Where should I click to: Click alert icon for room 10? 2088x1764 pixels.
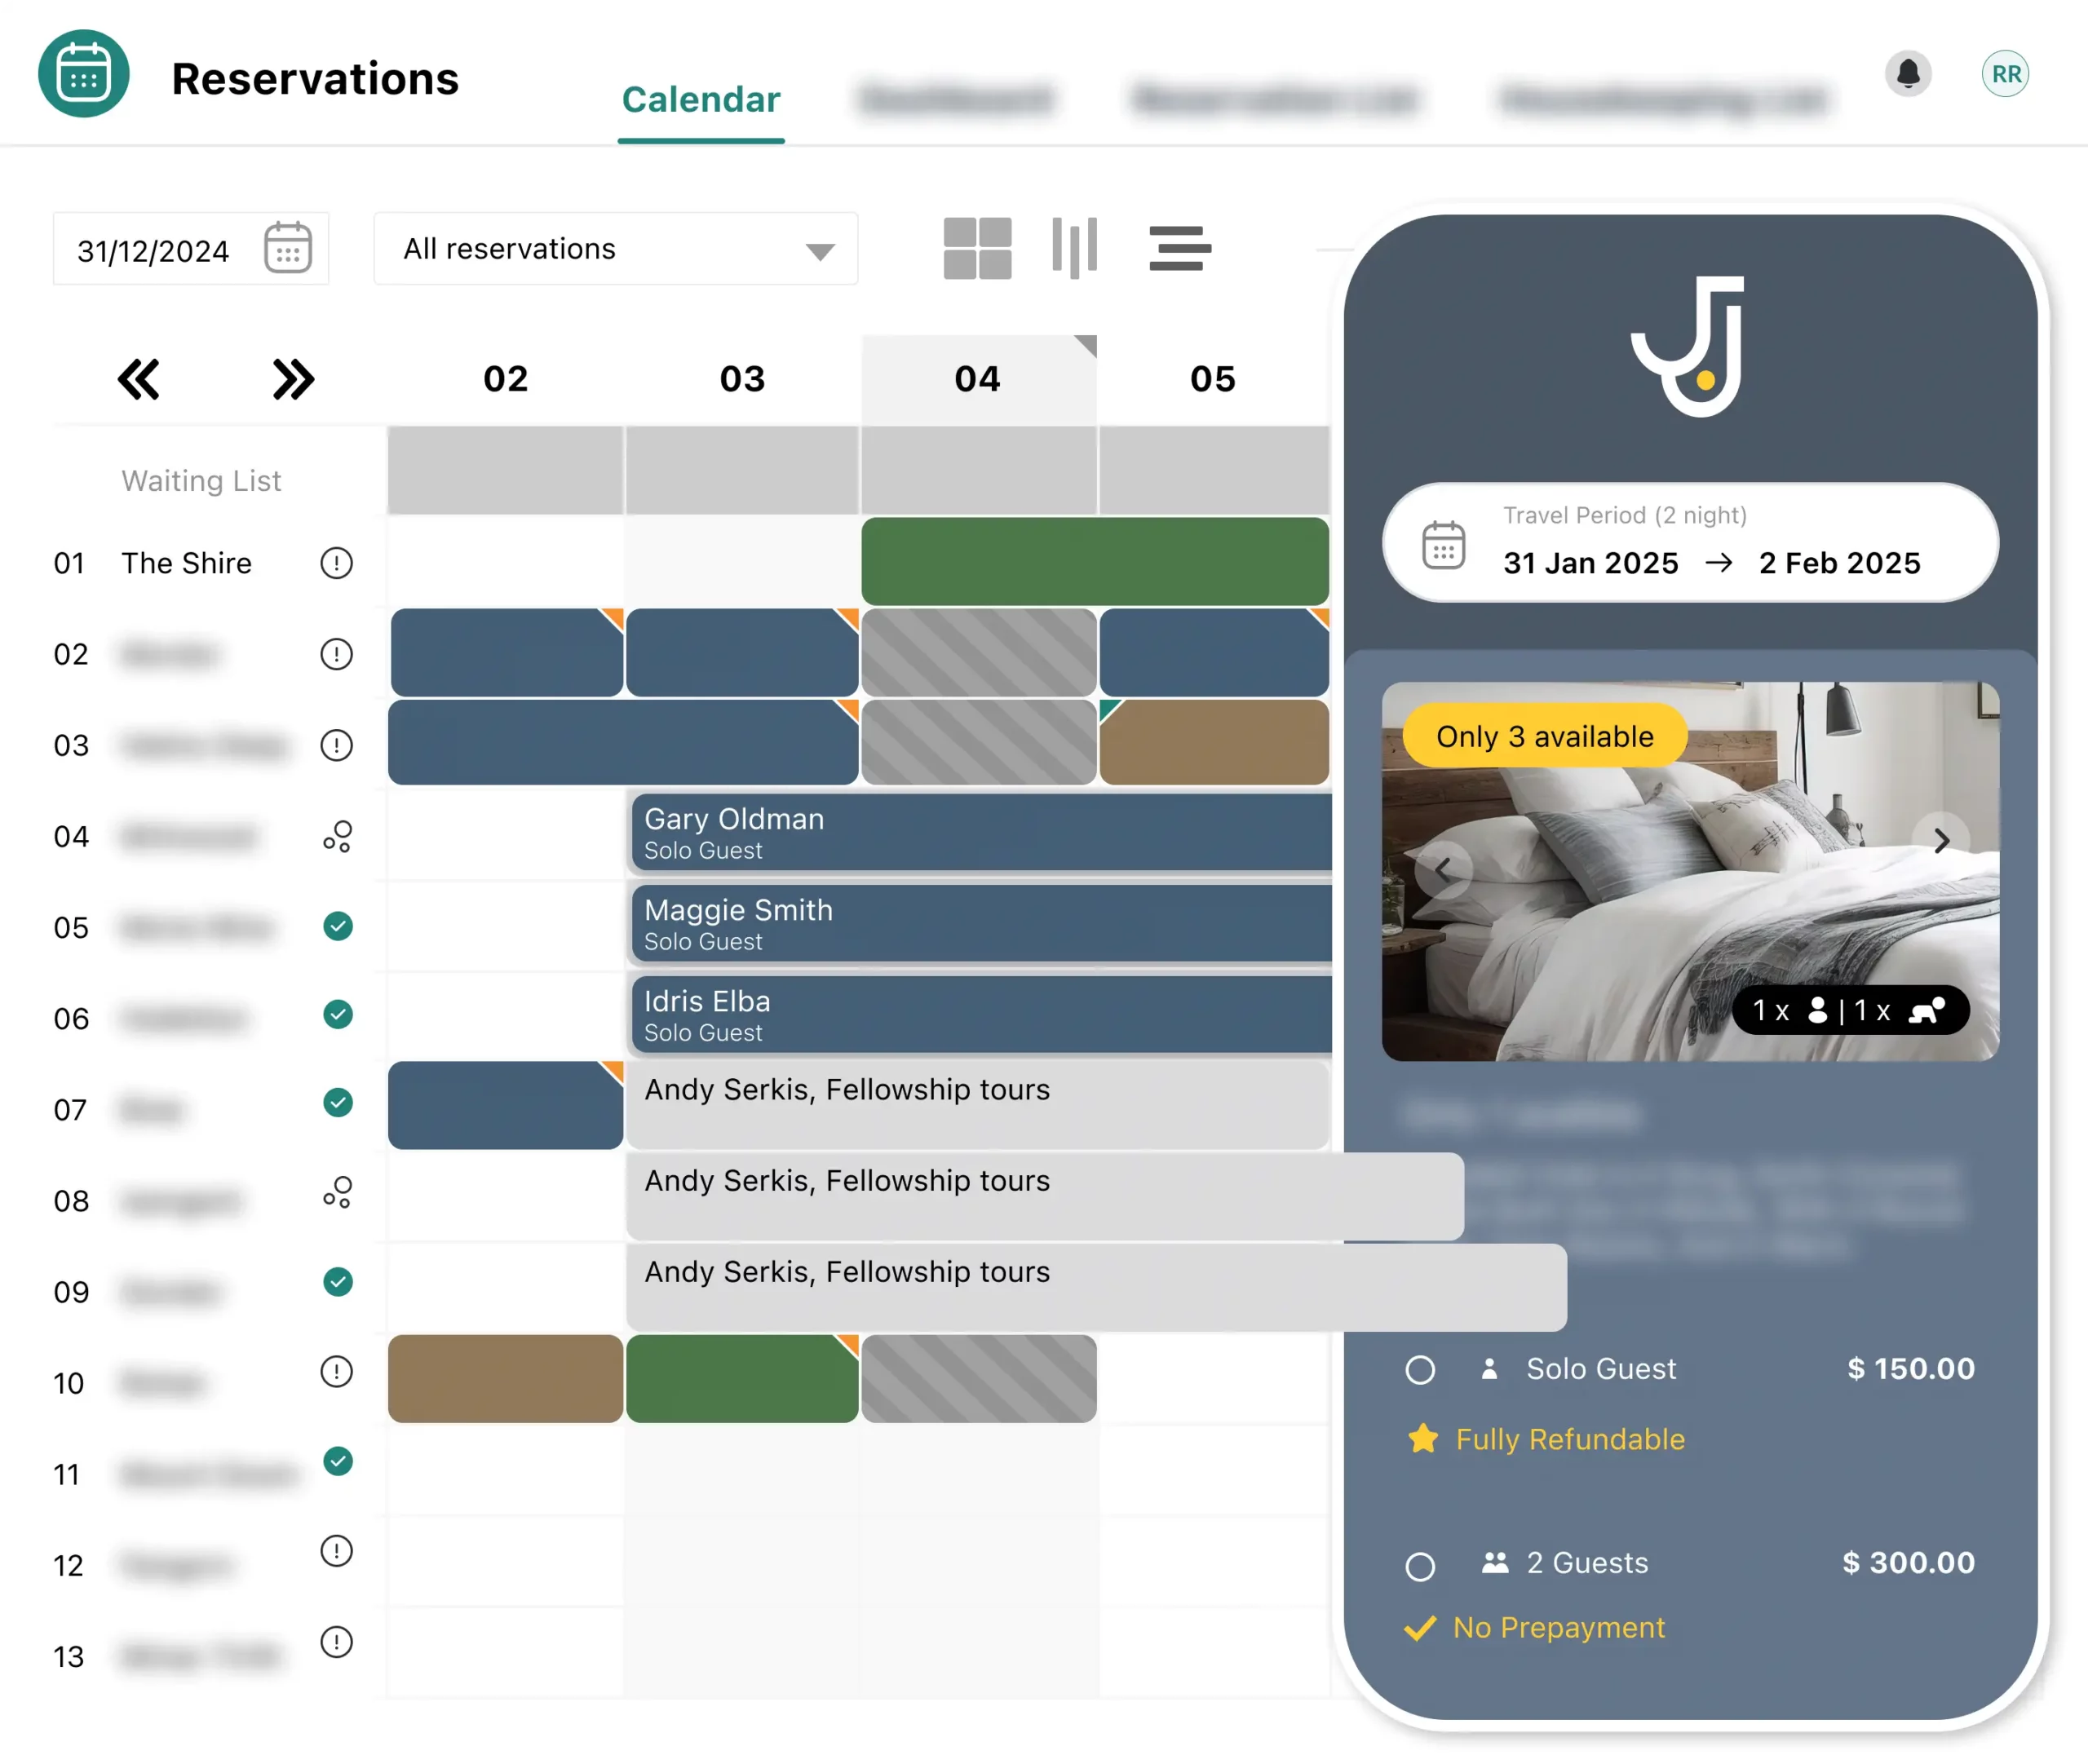336,1371
